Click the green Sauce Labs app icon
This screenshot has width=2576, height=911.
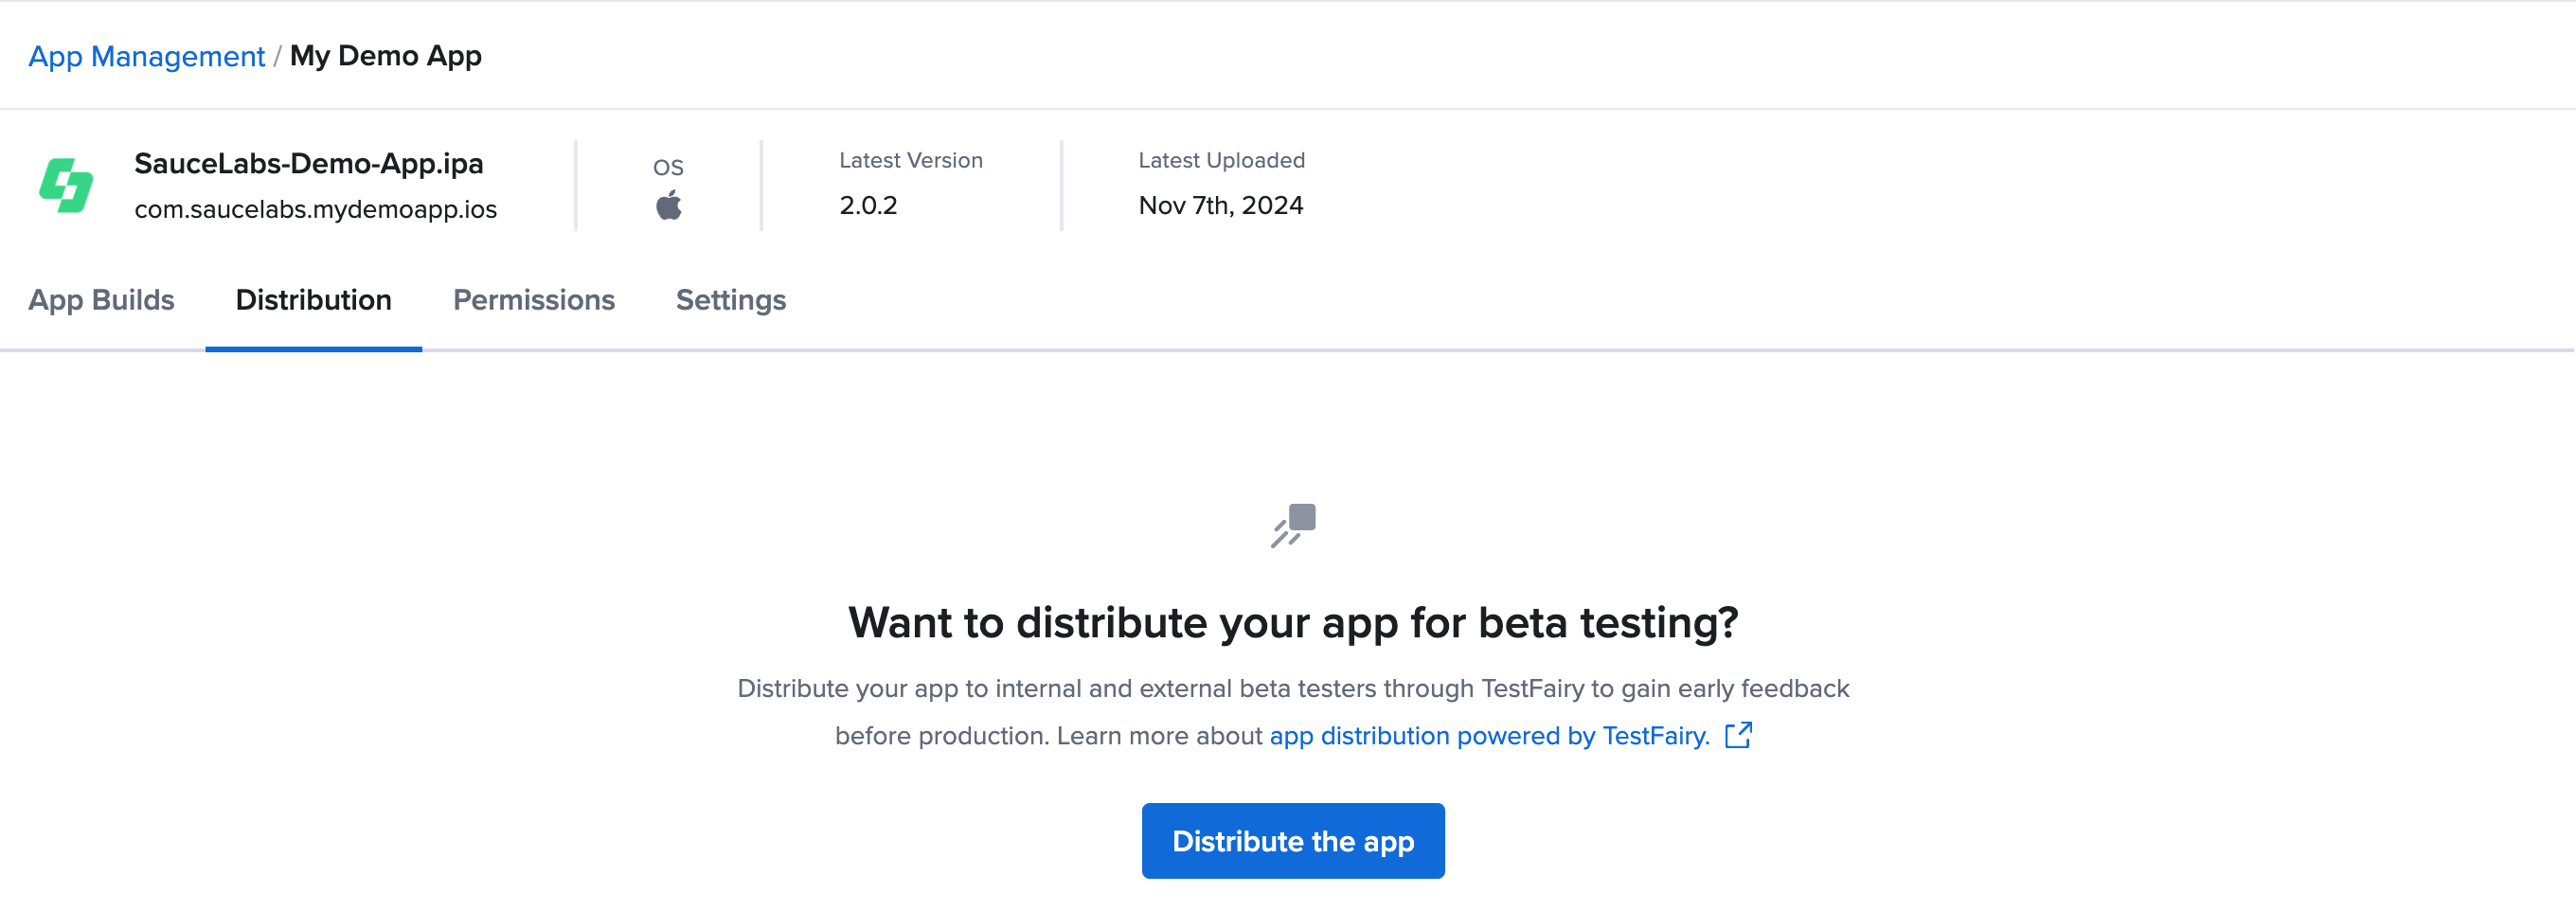click(66, 186)
